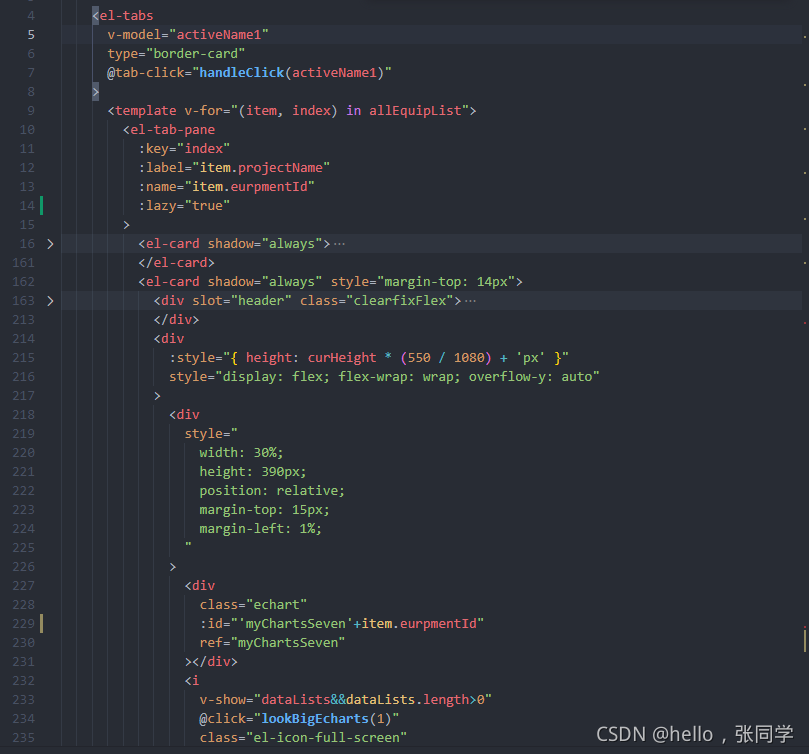Viewport: 809px width, 754px height.
Task: Click class="echart" attribute
Action: tap(253, 605)
